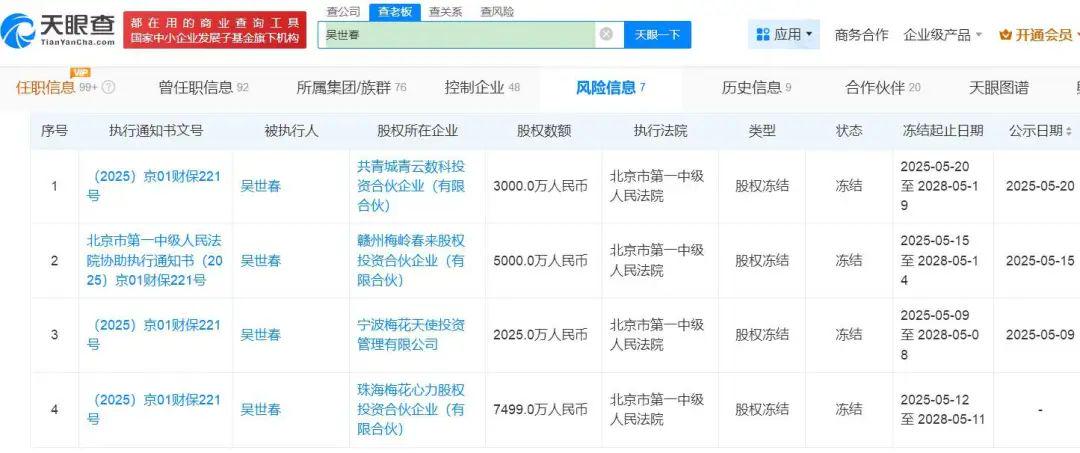
Task: Click the help question mark beside 任职信息
Action: click(x=108, y=87)
